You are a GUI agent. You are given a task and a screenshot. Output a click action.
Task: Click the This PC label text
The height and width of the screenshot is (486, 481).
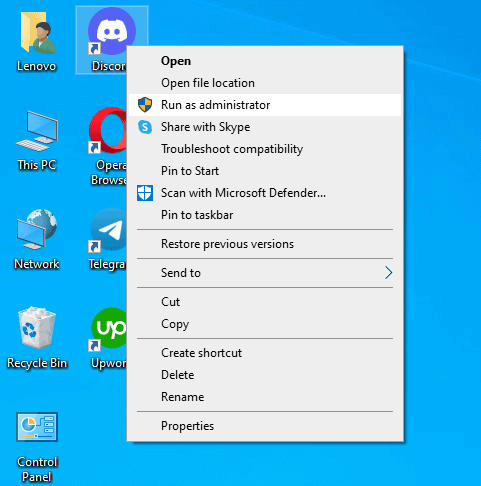point(37,165)
